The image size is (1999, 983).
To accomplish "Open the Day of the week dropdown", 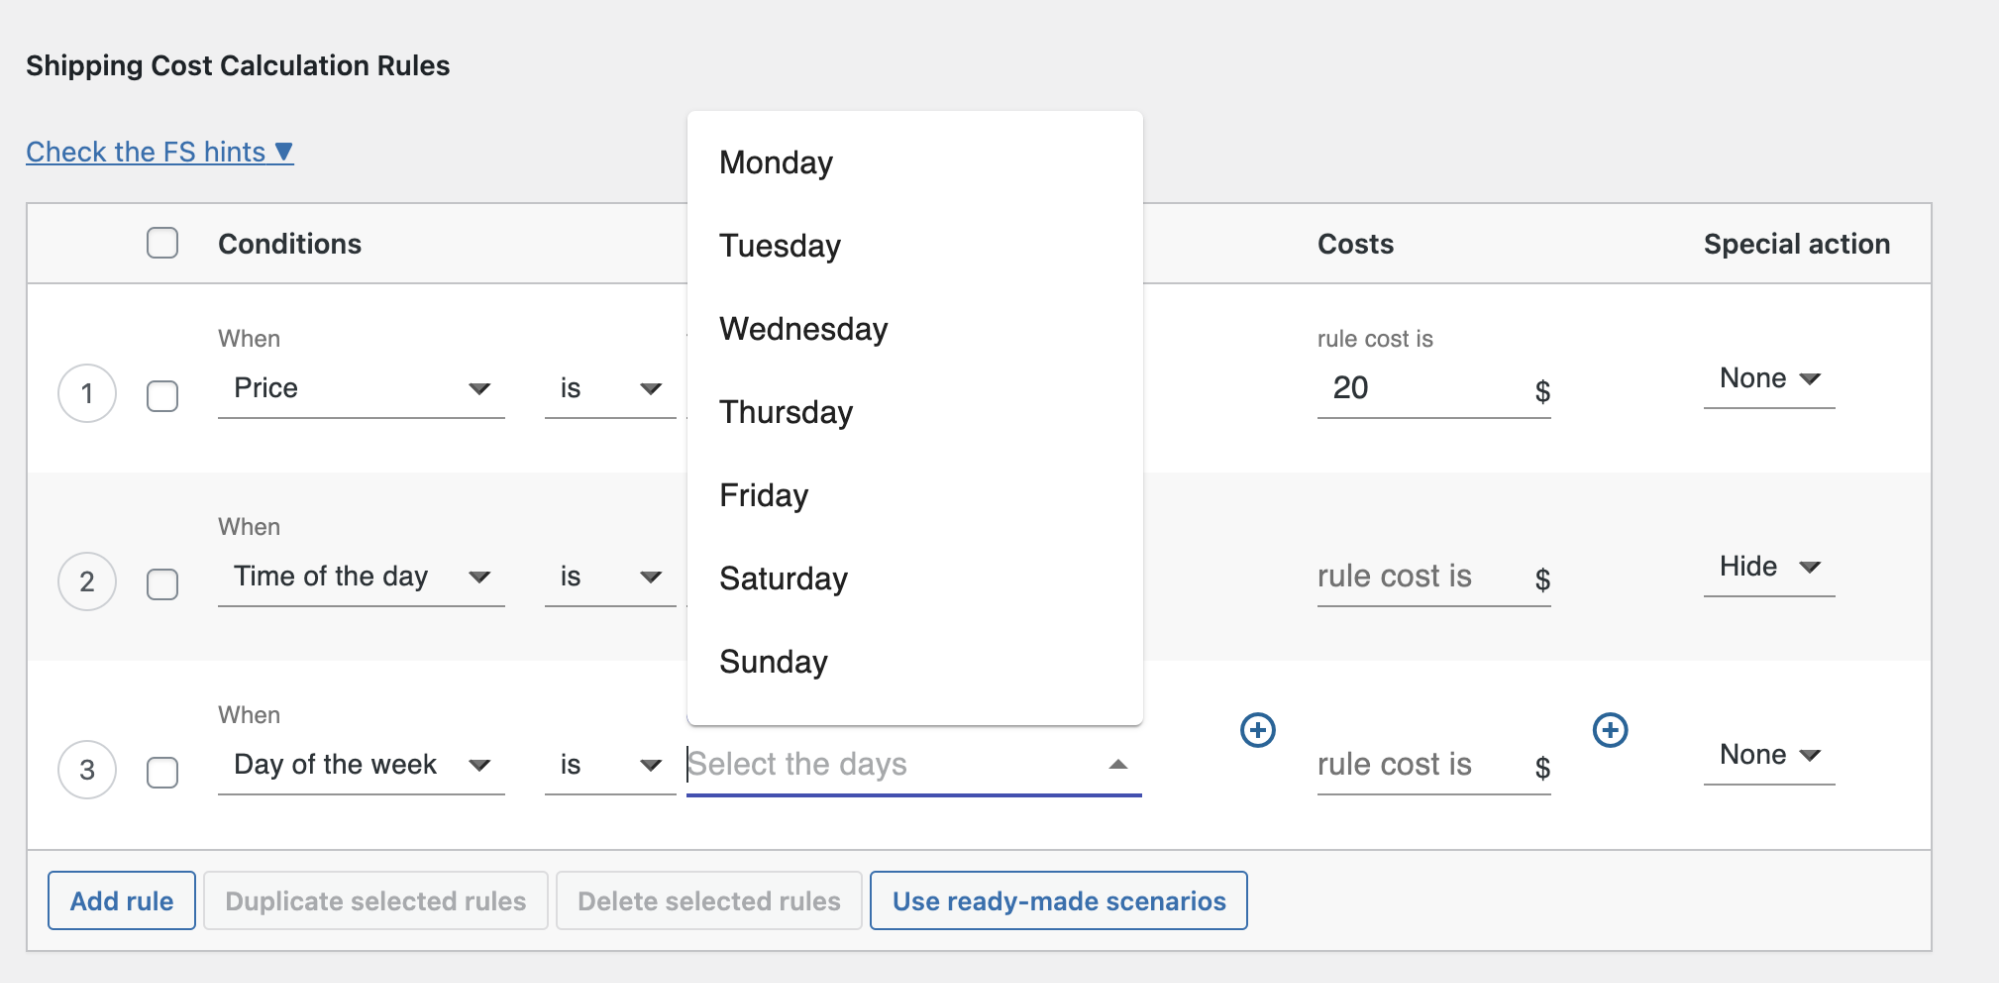I will pos(361,764).
